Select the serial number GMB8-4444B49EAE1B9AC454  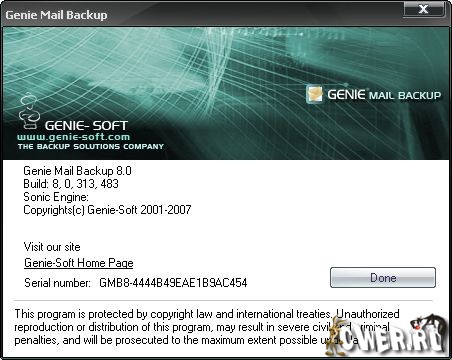pyautogui.click(x=173, y=283)
